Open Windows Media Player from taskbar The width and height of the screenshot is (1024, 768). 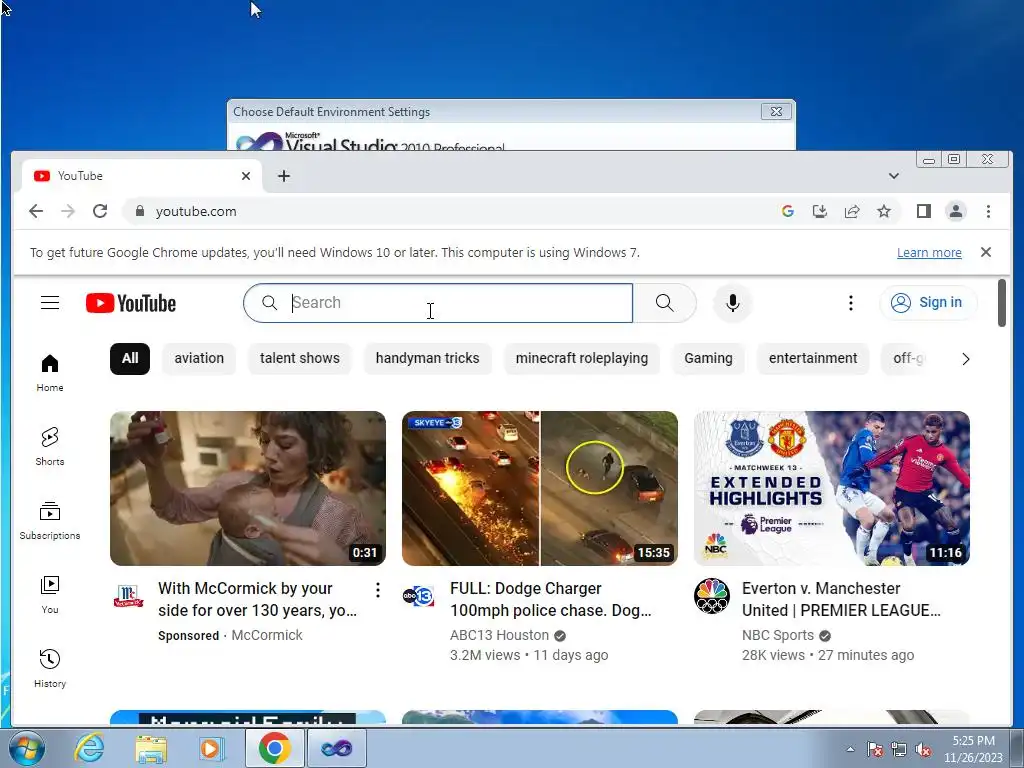[212, 748]
